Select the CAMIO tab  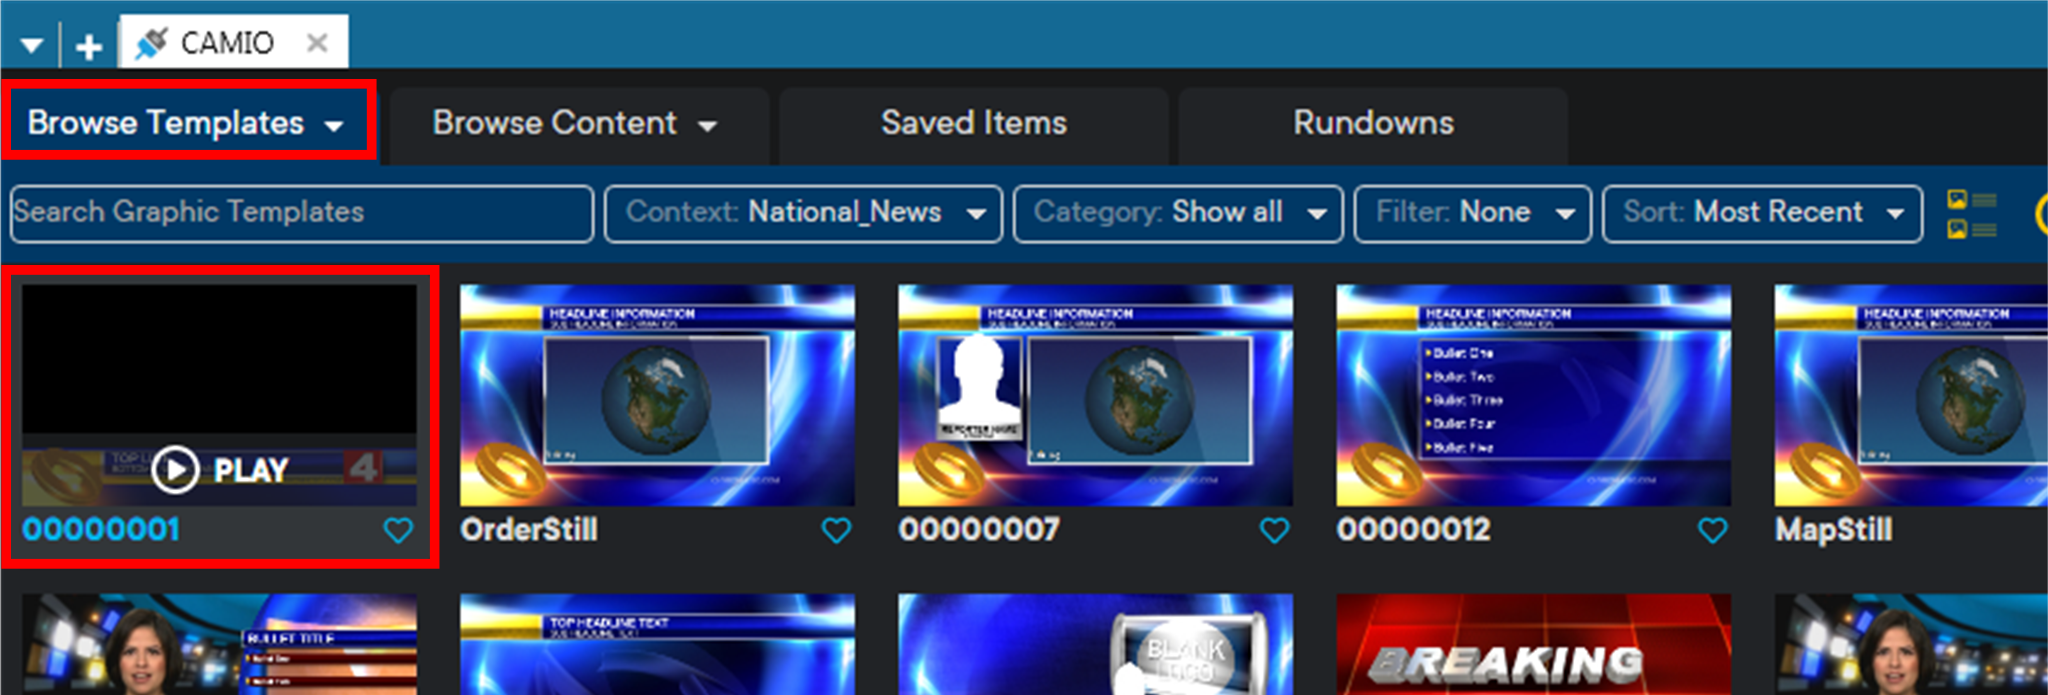click(234, 42)
